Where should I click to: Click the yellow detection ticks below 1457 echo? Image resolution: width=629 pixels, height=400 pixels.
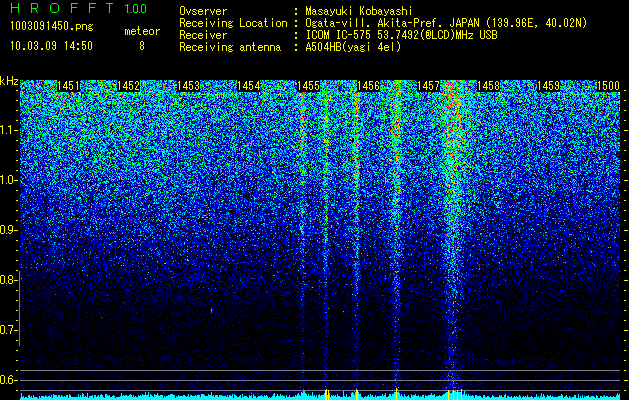tap(455, 394)
